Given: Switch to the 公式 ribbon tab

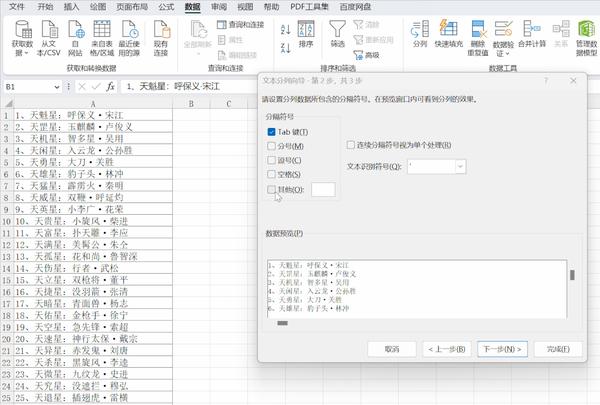Looking at the screenshot, I should pos(166,7).
